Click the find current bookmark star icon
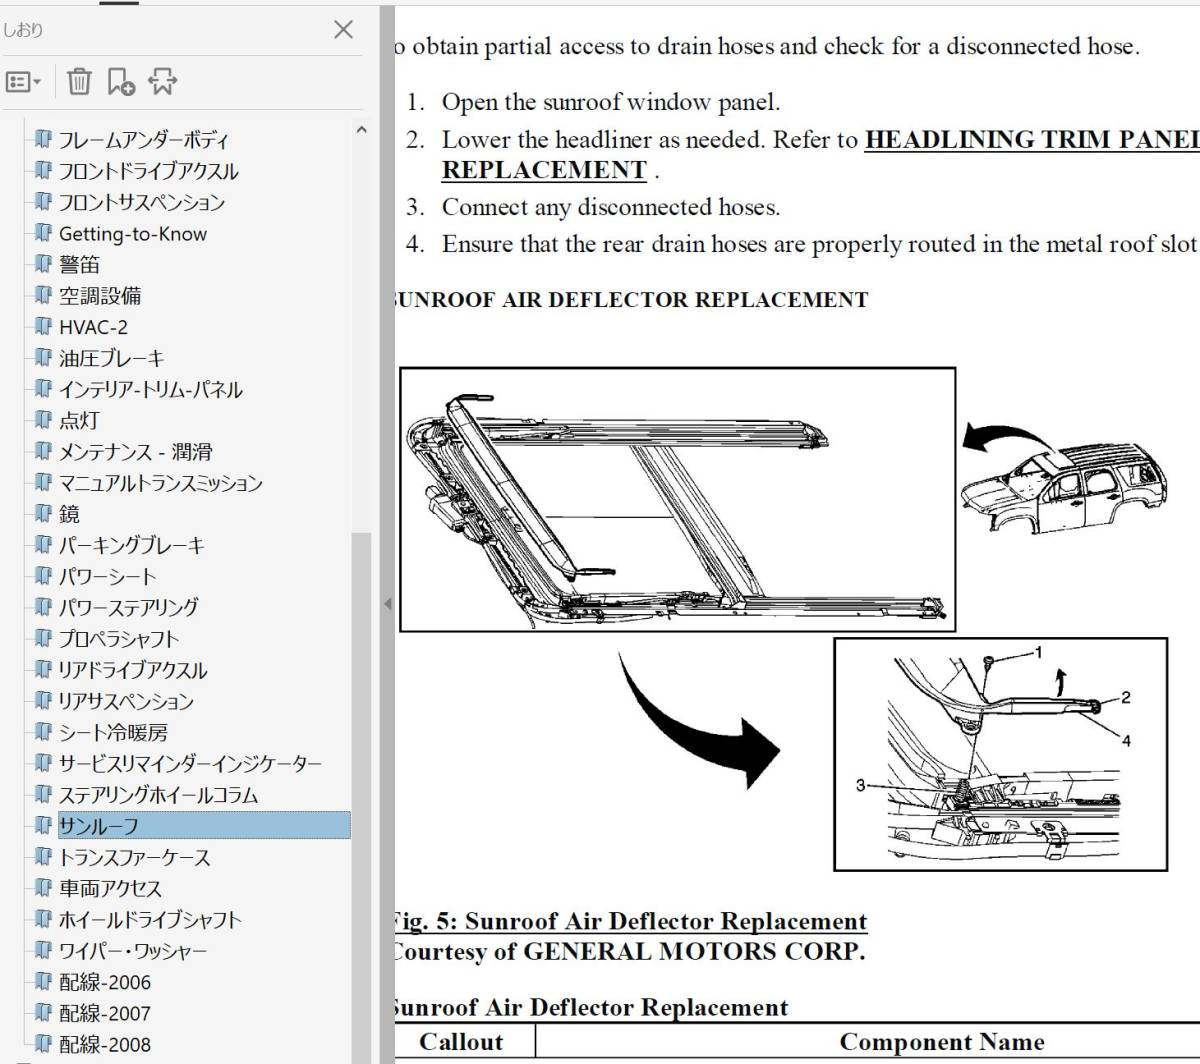This screenshot has width=1200, height=1064. pyautogui.click(x=163, y=82)
